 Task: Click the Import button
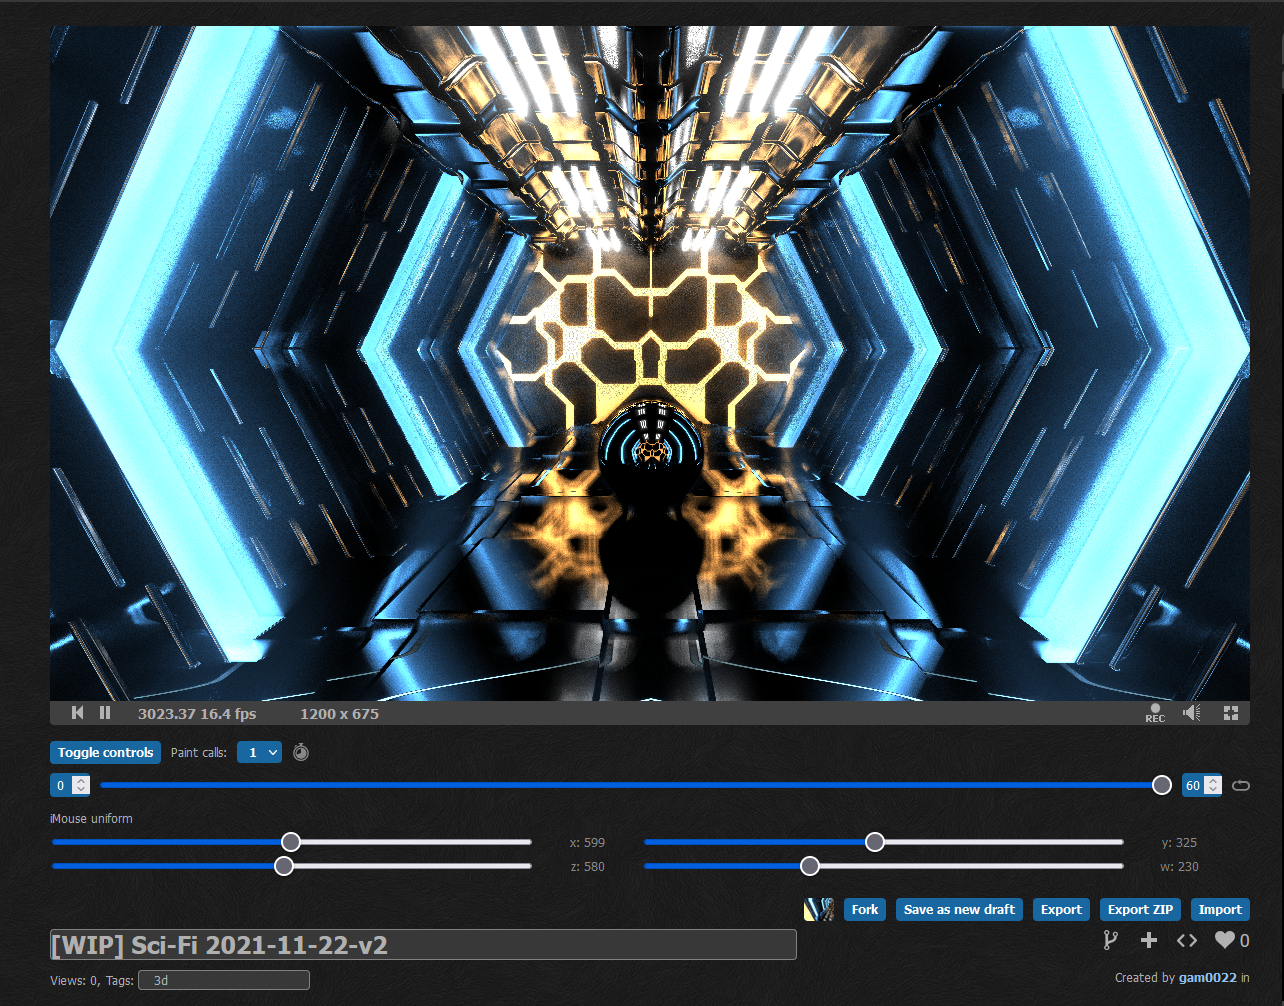pos(1220,909)
